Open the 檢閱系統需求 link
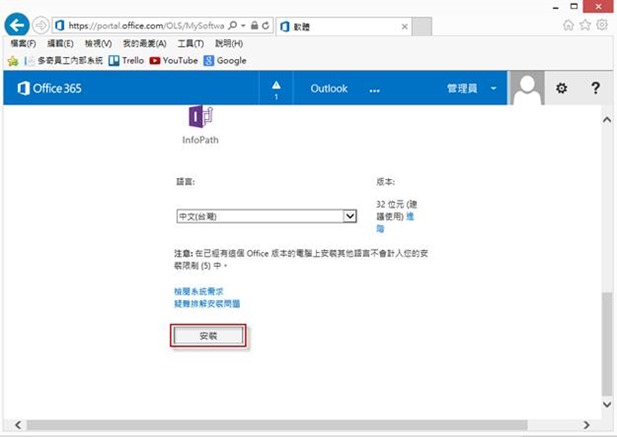617x437 pixels. tap(199, 291)
